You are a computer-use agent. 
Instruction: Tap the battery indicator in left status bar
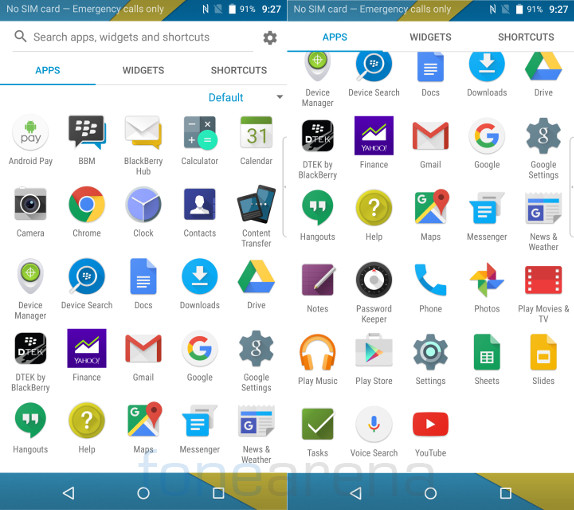[232, 9]
